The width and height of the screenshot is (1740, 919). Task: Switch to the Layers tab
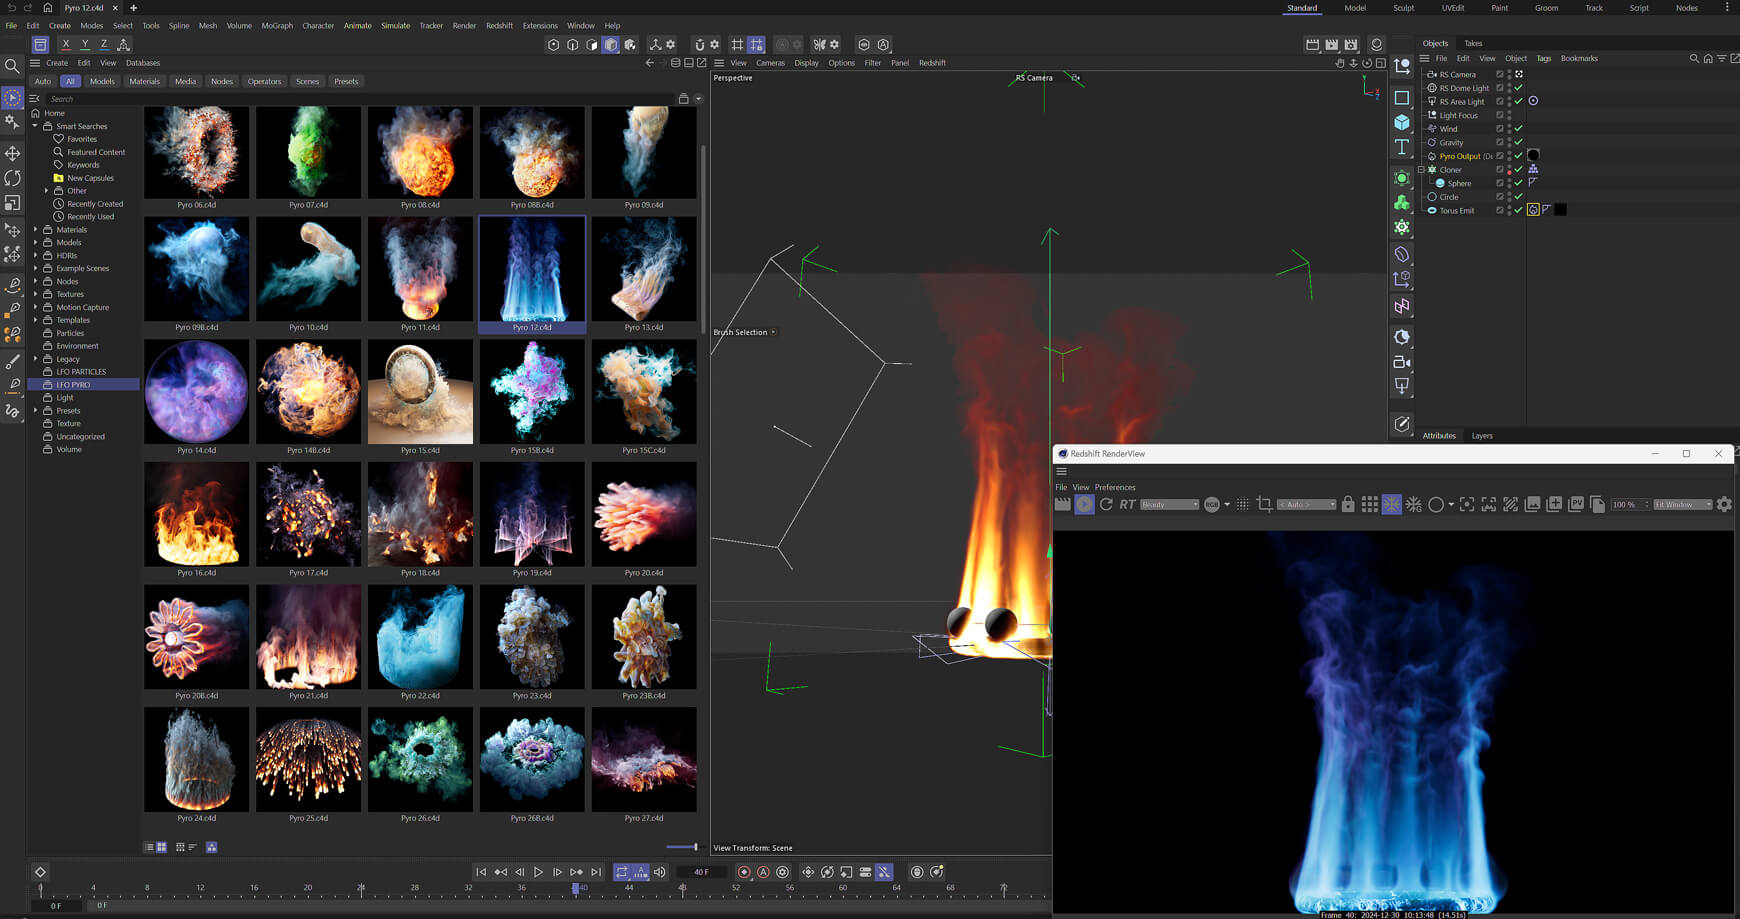(x=1482, y=436)
